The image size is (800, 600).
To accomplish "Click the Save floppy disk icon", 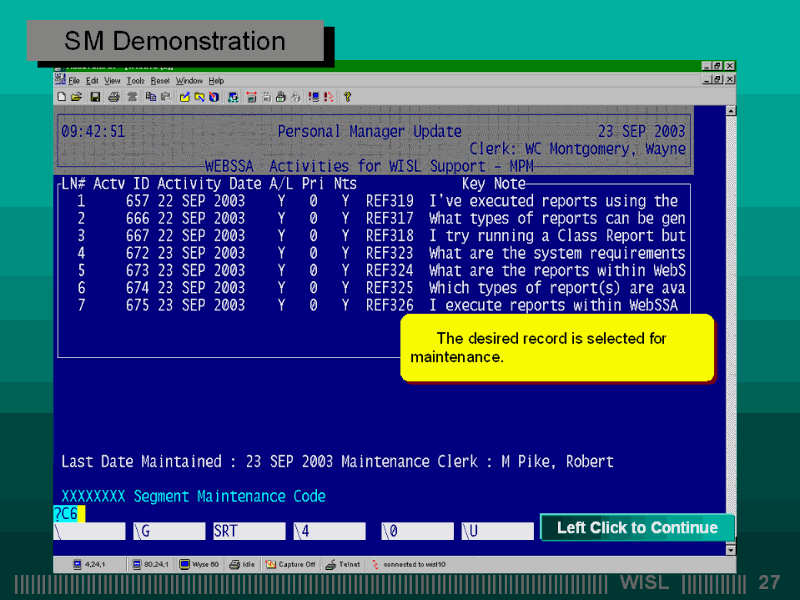I will click(95, 97).
